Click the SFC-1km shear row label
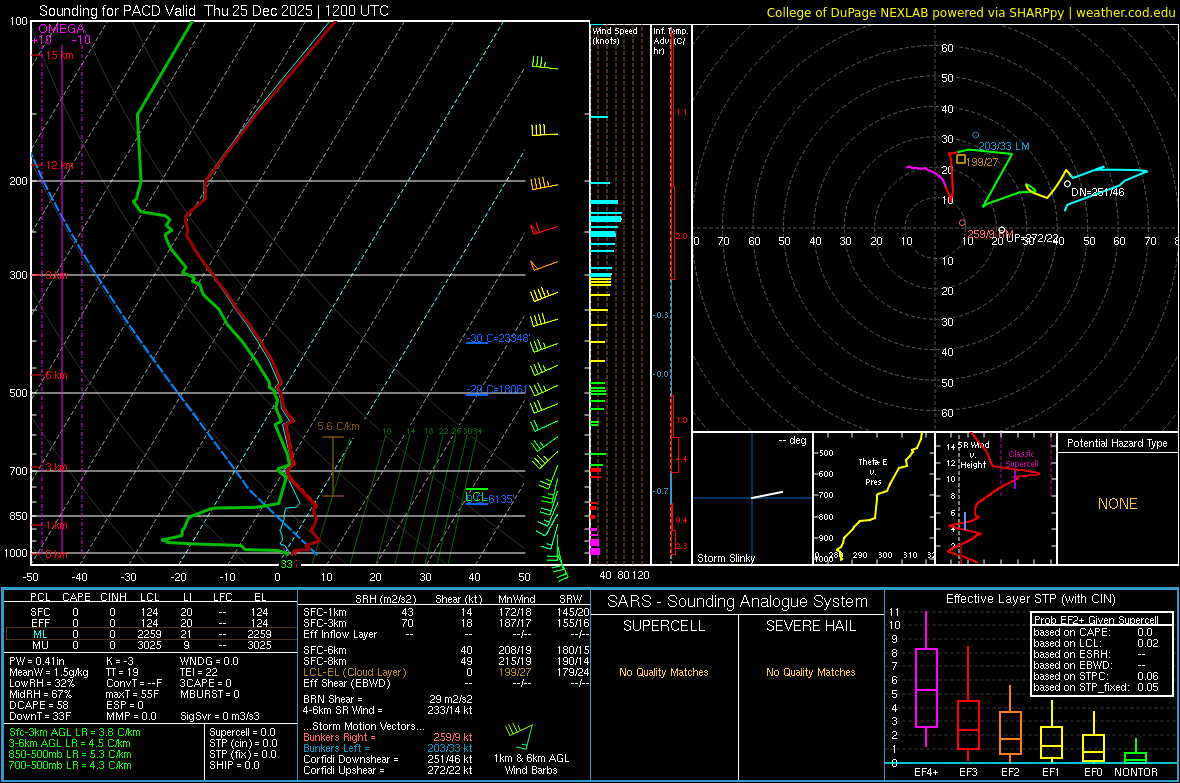Image resolution: width=1180 pixels, height=783 pixels. pos(324,612)
